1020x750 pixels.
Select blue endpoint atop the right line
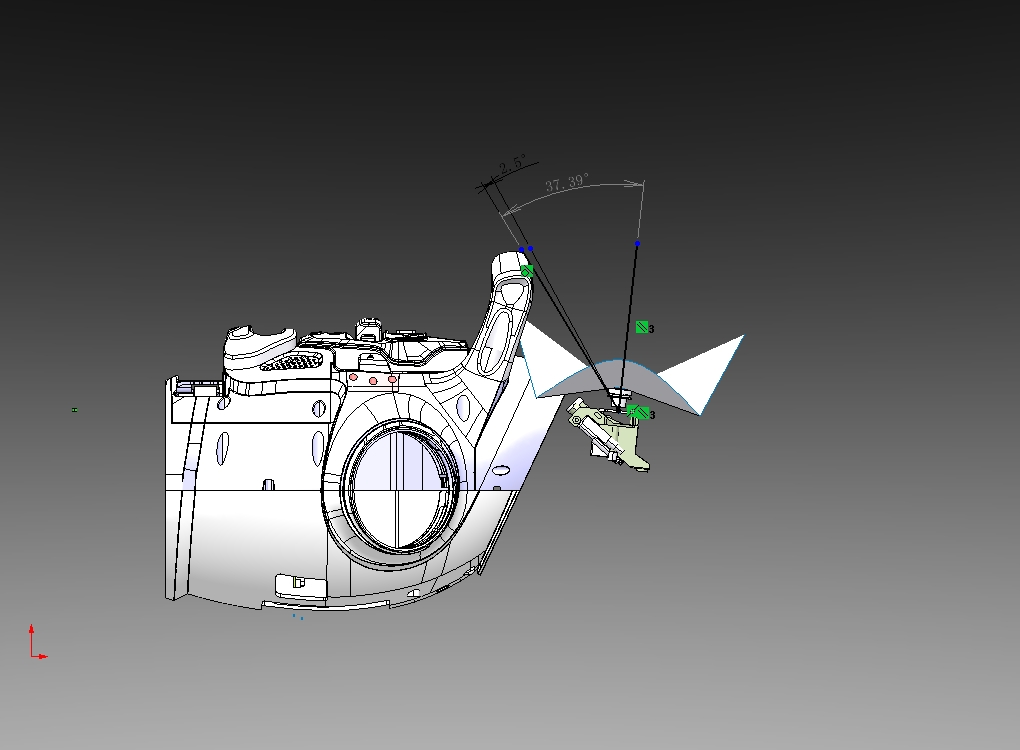[x=637, y=243]
